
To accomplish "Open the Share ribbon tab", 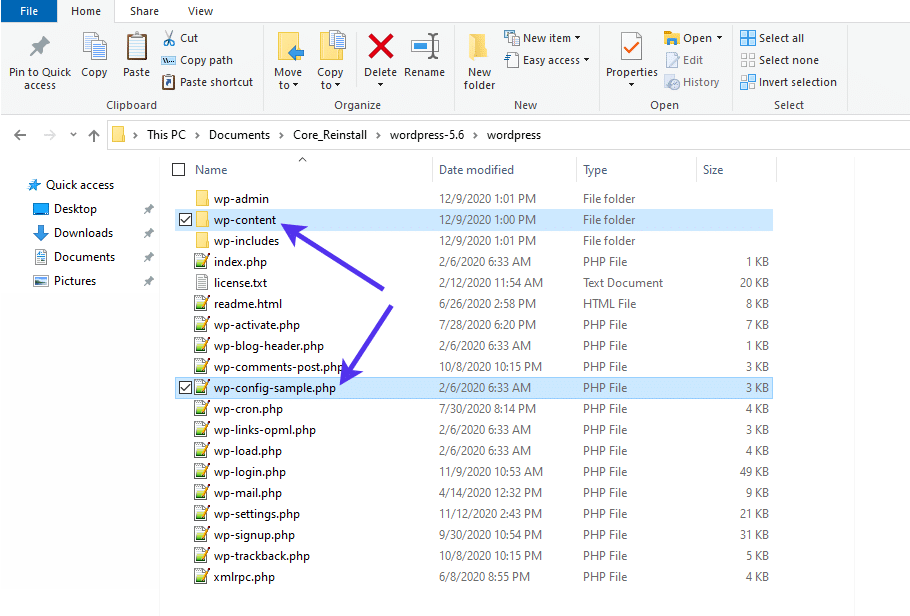I will [x=144, y=11].
